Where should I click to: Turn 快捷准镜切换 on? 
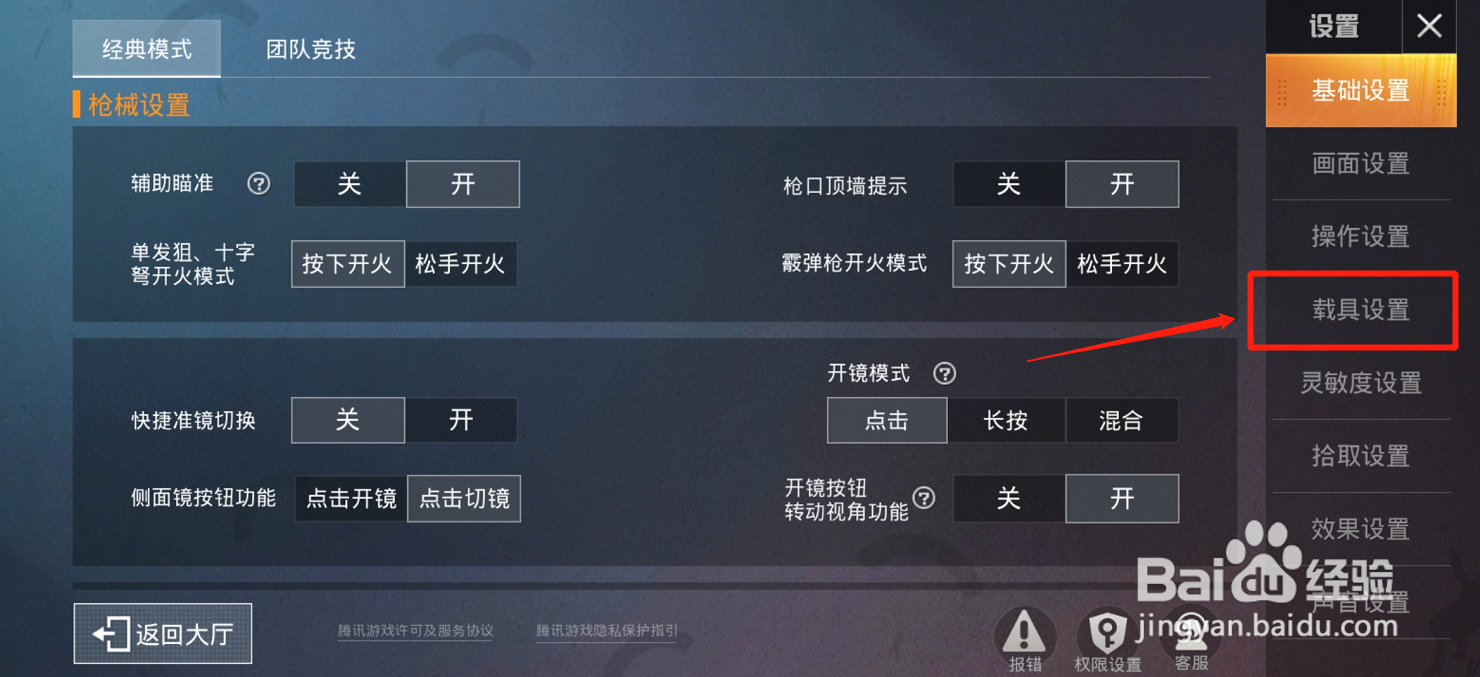(461, 420)
